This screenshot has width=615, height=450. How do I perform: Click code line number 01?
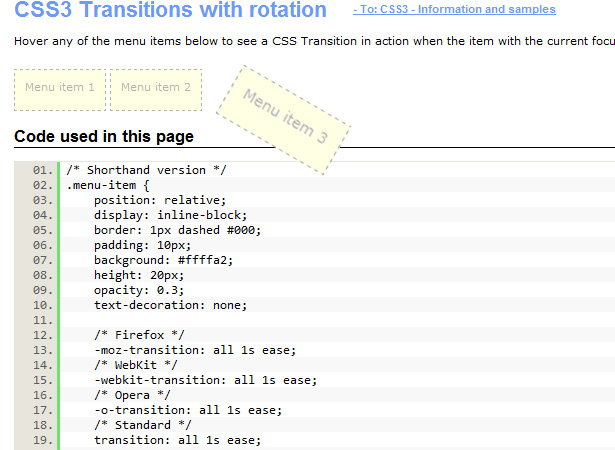coord(42,170)
